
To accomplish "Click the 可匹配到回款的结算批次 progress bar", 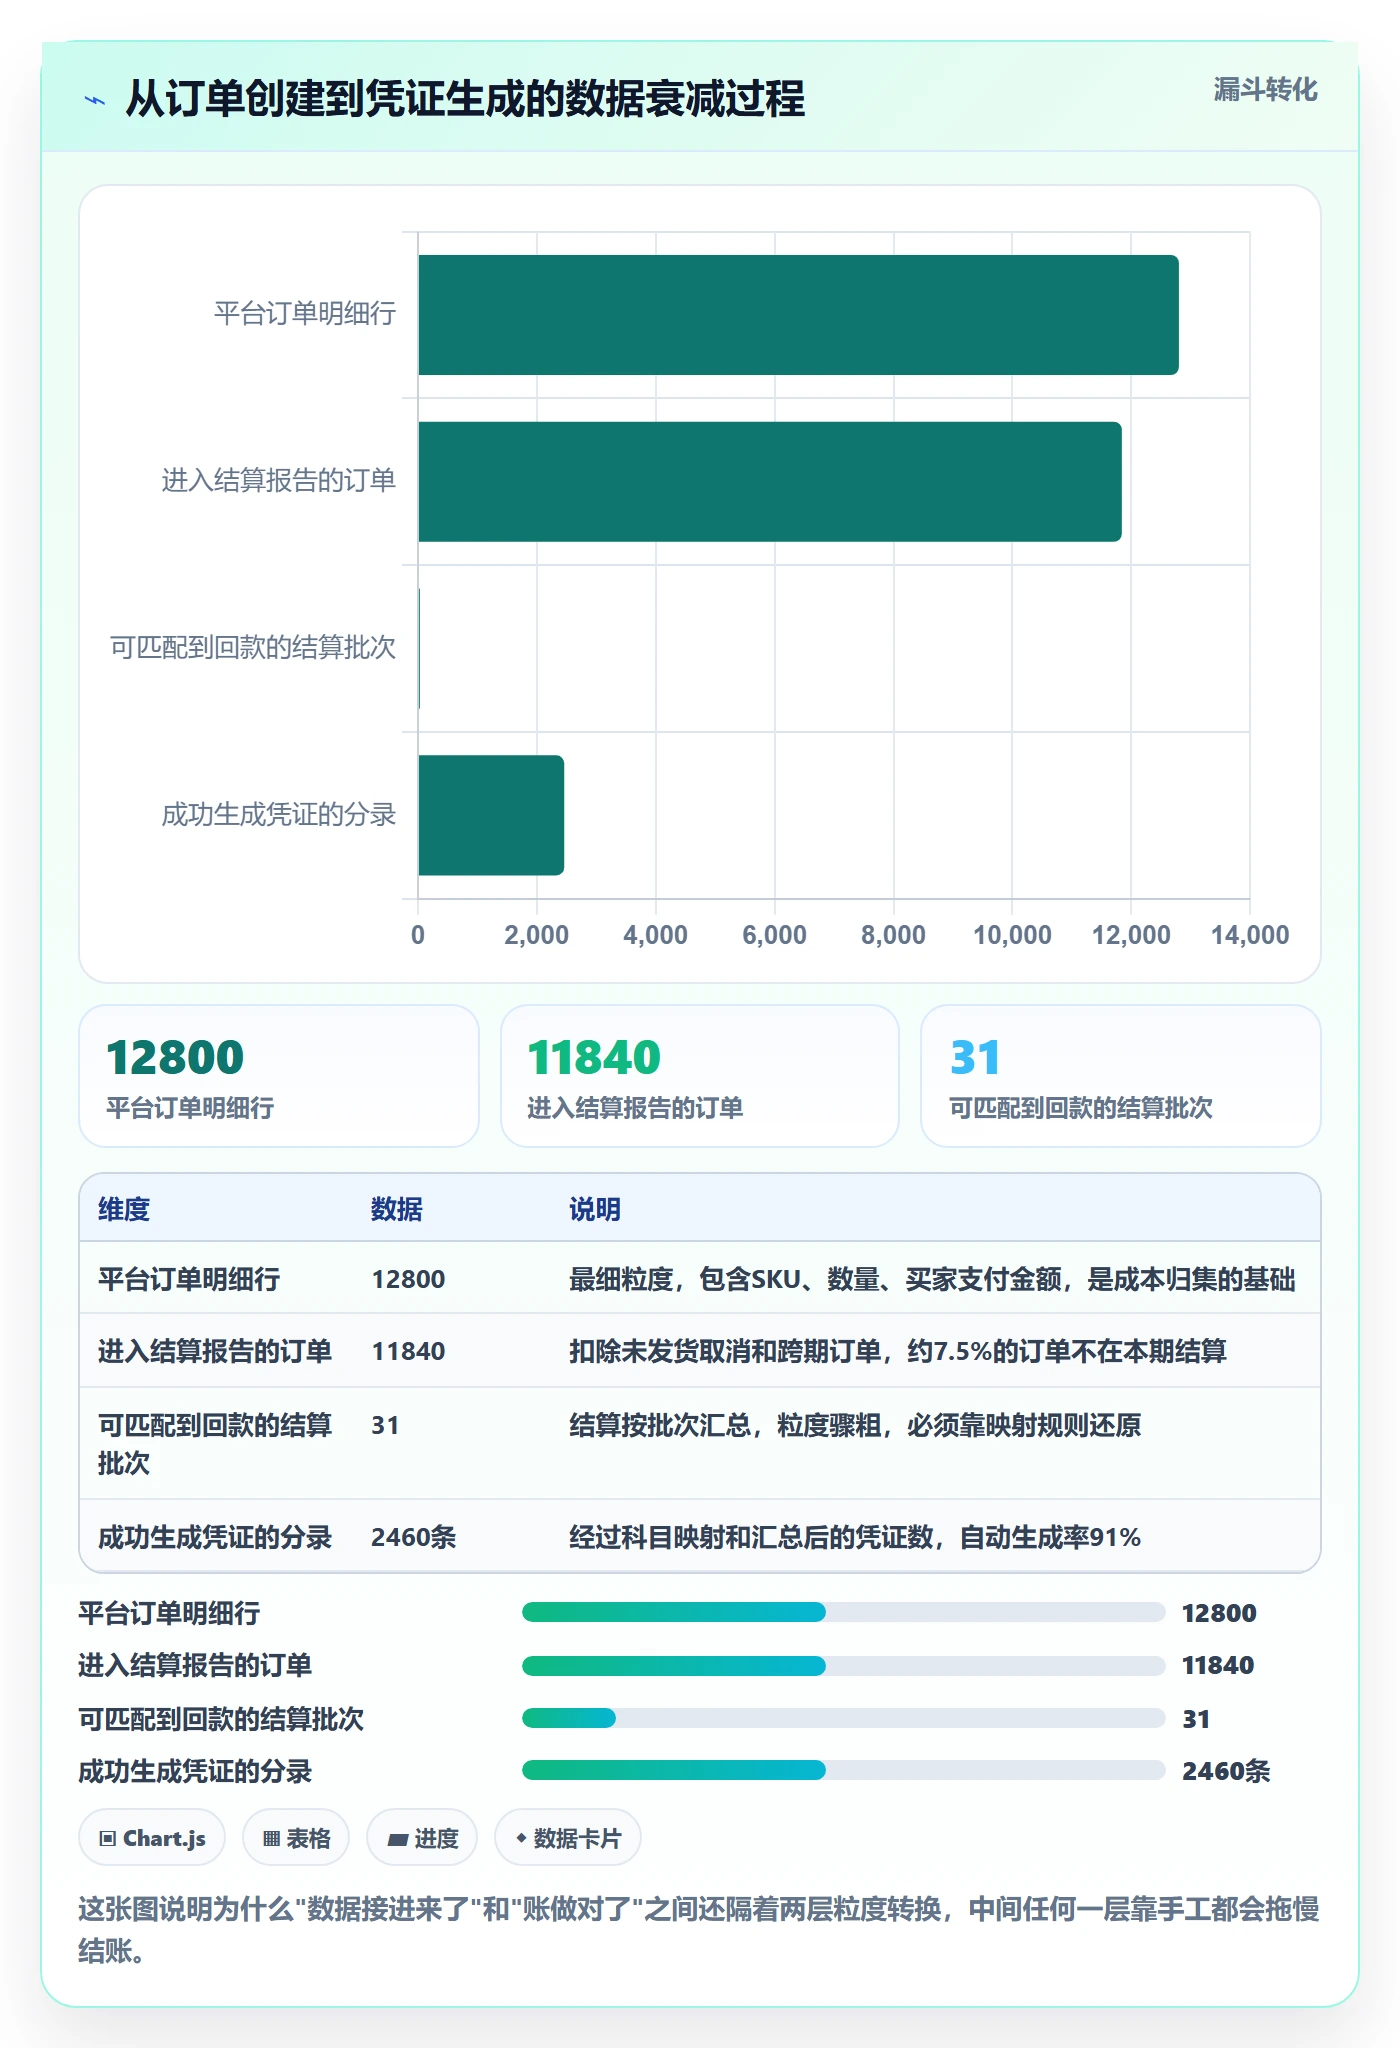I will click(844, 1718).
